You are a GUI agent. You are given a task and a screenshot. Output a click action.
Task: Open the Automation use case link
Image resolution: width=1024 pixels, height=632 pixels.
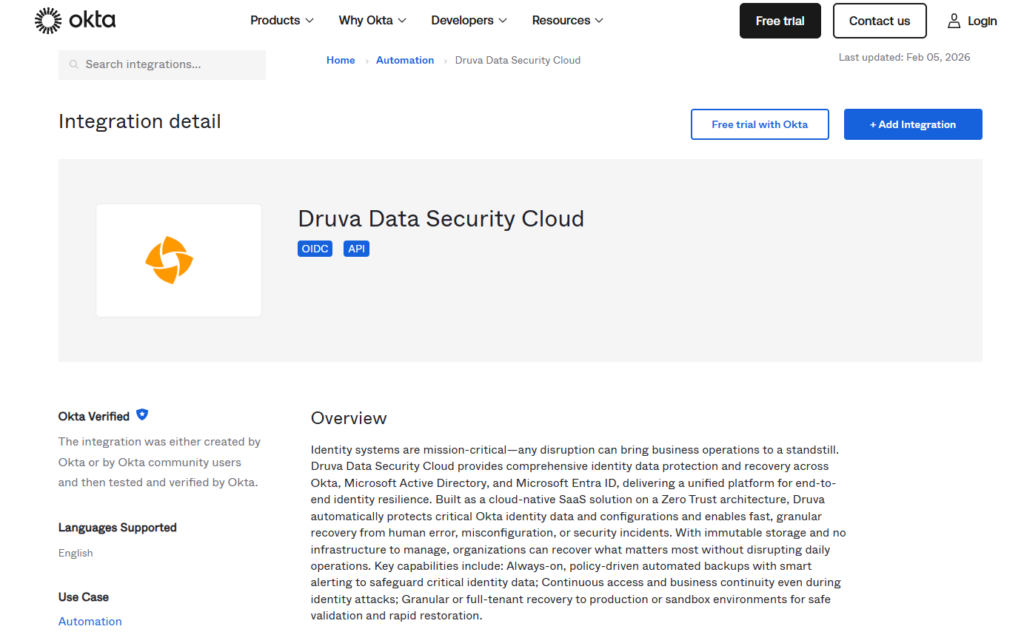pos(90,621)
